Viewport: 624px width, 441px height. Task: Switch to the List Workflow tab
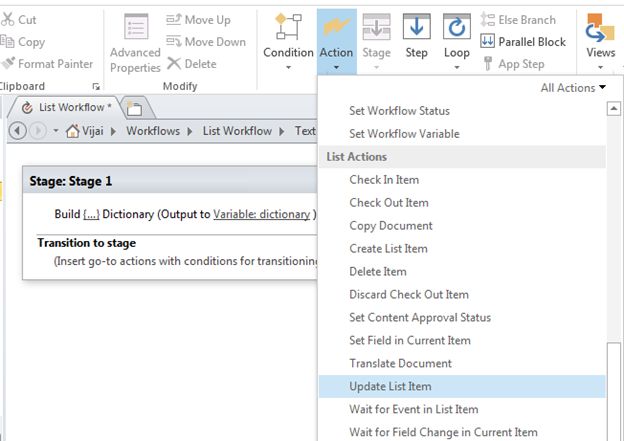[66, 107]
